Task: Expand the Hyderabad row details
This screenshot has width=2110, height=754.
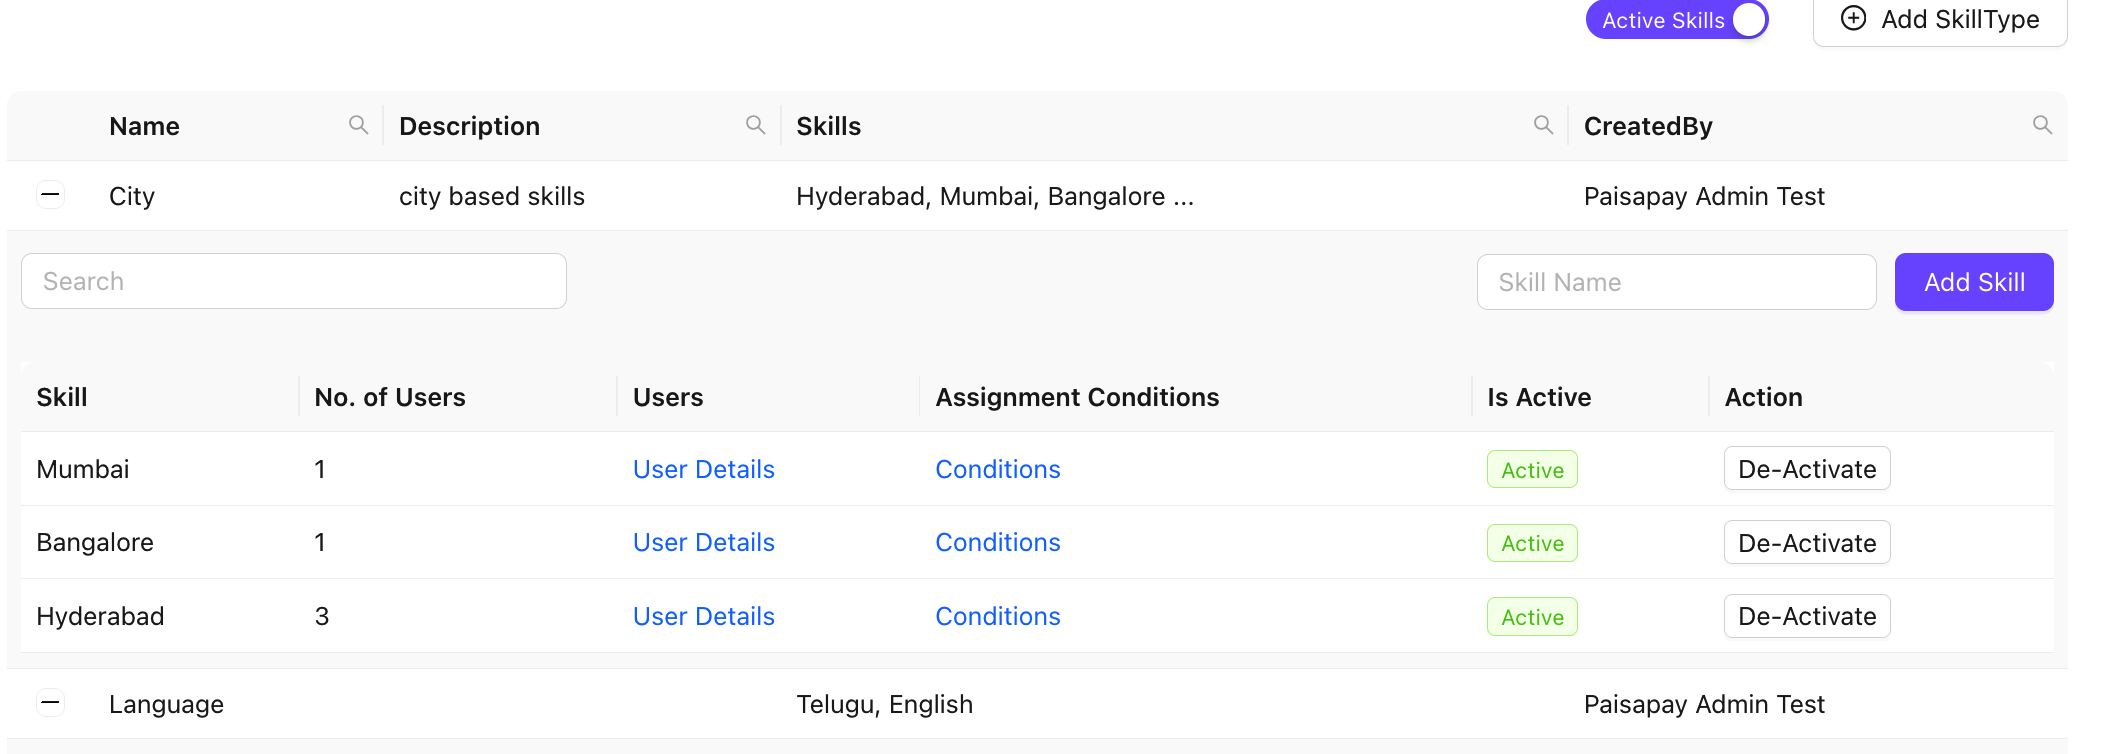Action: (100, 616)
